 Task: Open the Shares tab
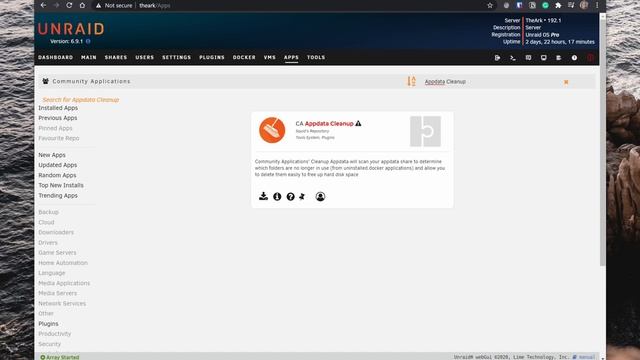pyautogui.click(x=116, y=58)
